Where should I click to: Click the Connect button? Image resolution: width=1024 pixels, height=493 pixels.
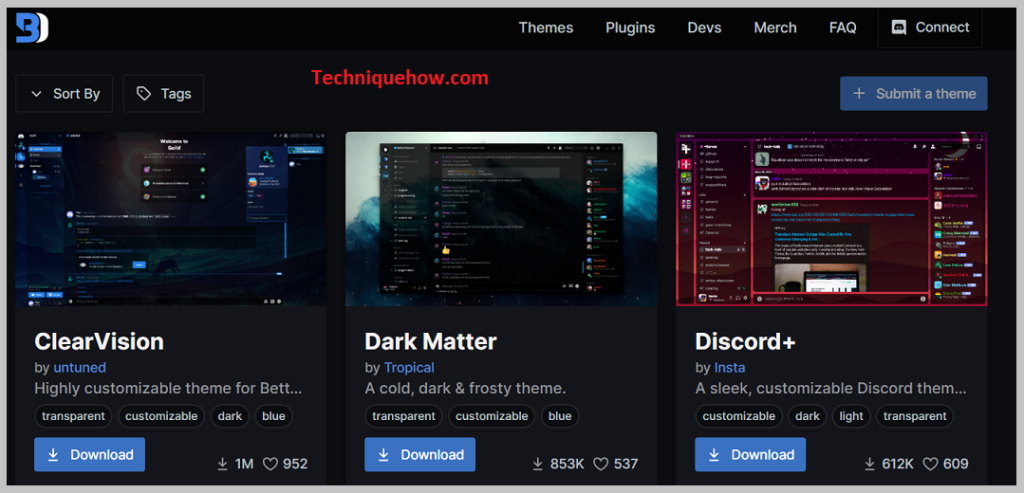(x=930, y=27)
